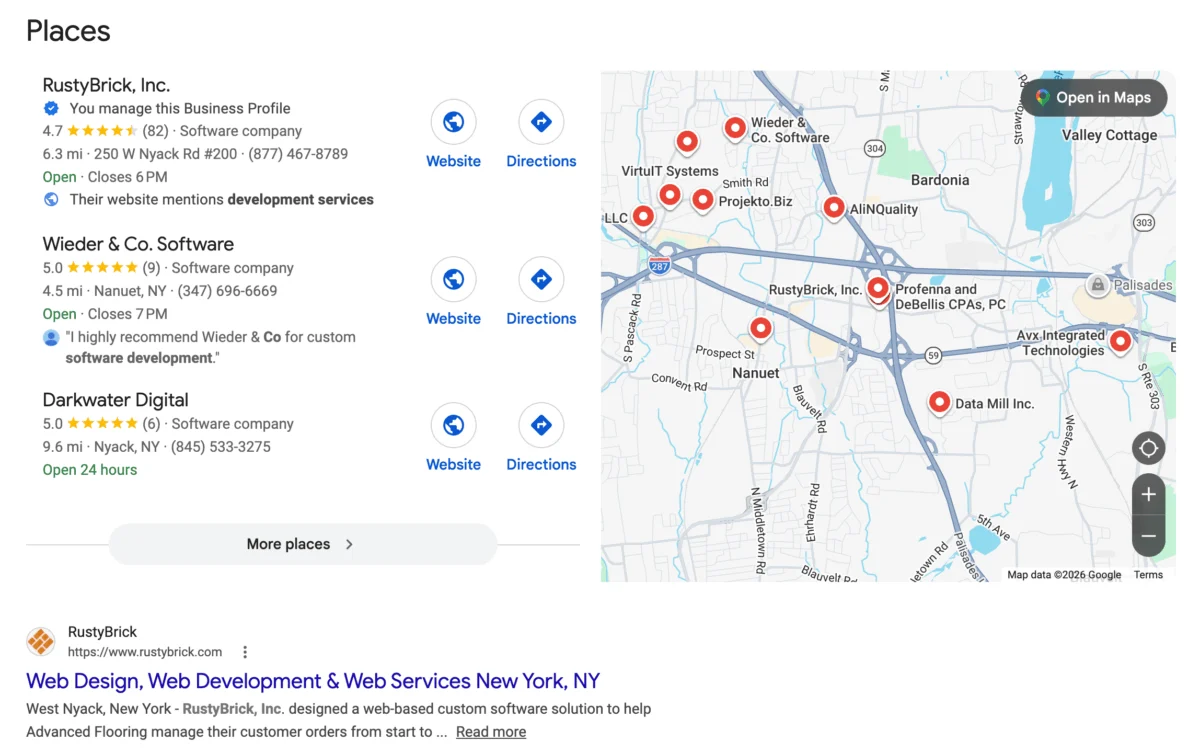The image size is (1200, 753).
Task: Click 'Their website mentions development services' text
Action: tap(222, 199)
